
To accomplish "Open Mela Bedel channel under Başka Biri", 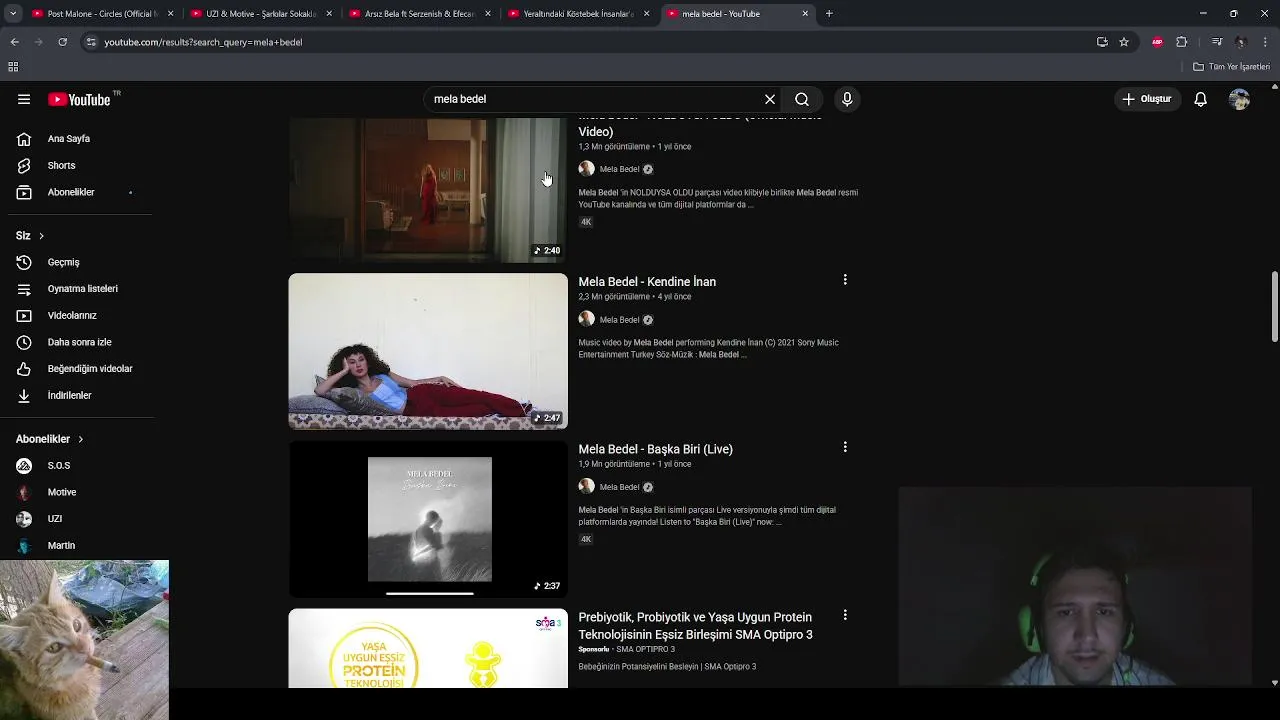I will pos(619,487).
